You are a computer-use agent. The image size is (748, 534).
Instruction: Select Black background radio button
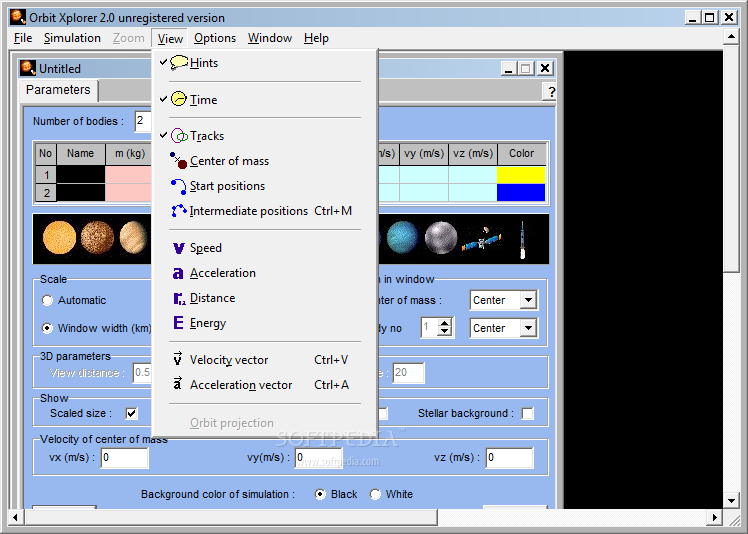(x=321, y=494)
